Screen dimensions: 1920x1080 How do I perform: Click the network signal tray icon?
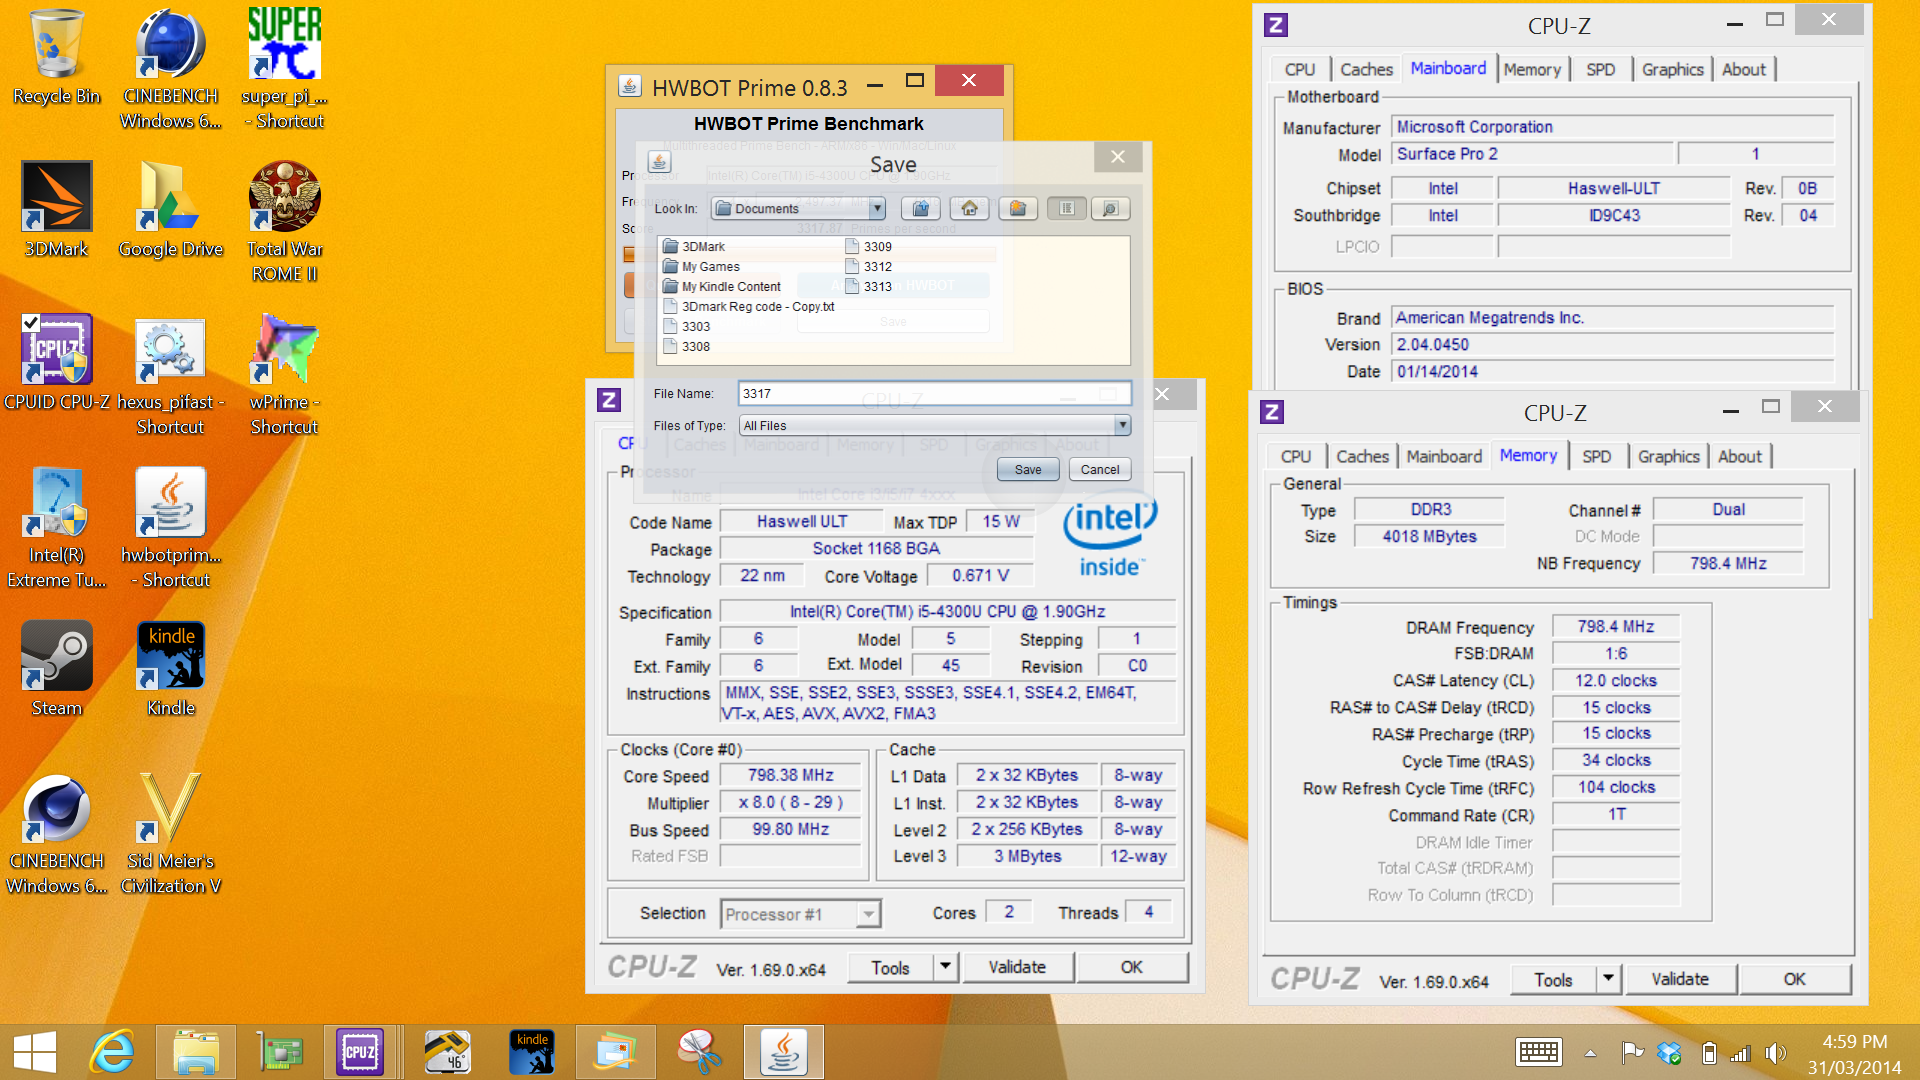click(x=1740, y=1053)
